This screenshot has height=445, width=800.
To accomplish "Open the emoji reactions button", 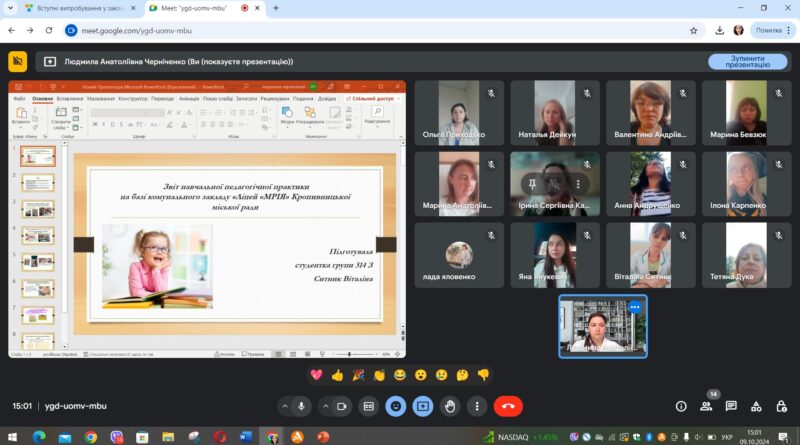I will [x=395, y=406].
